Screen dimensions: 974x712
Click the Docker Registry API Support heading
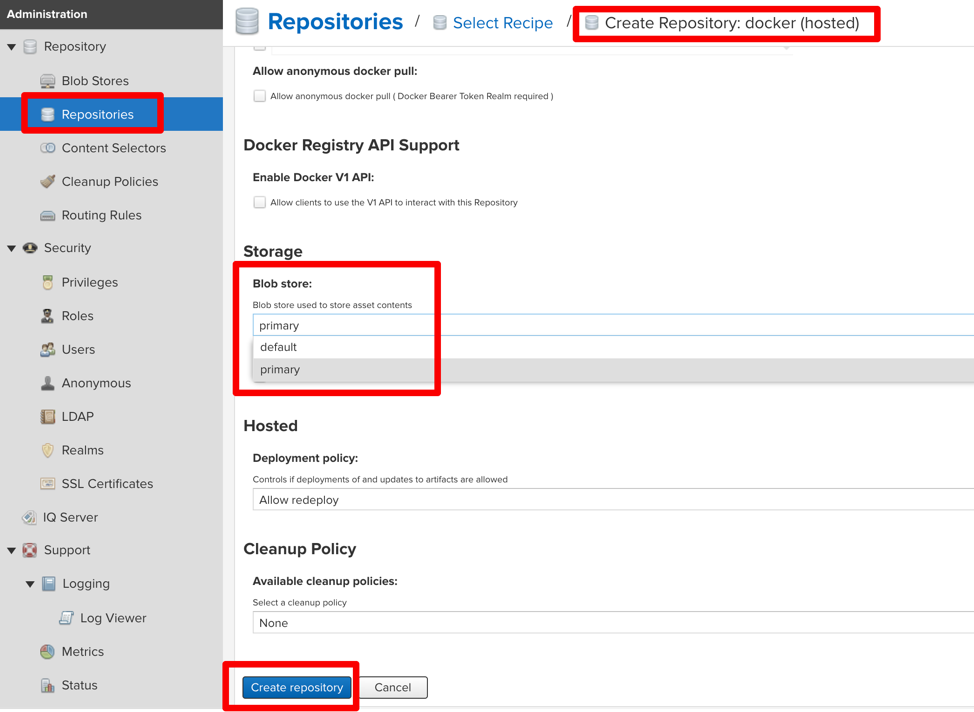click(352, 145)
